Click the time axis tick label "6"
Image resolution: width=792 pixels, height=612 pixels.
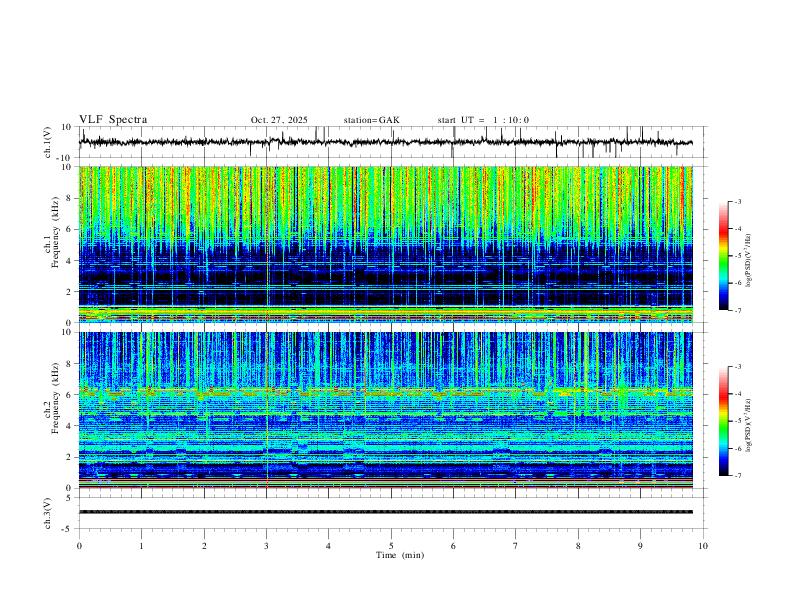point(454,546)
